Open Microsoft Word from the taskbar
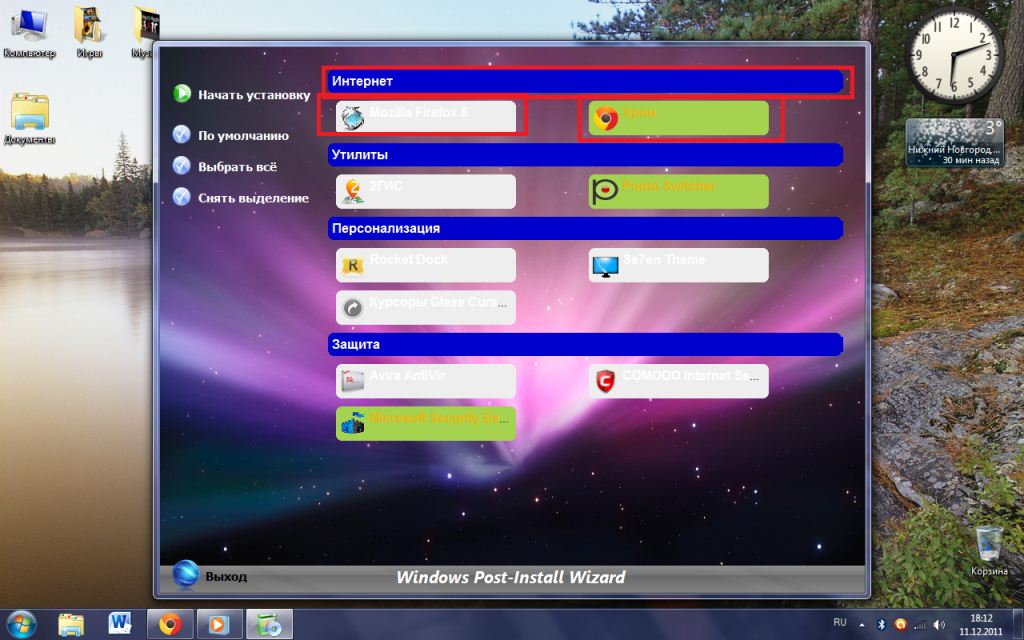Image resolution: width=1024 pixels, height=640 pixels. coord(120,625)
